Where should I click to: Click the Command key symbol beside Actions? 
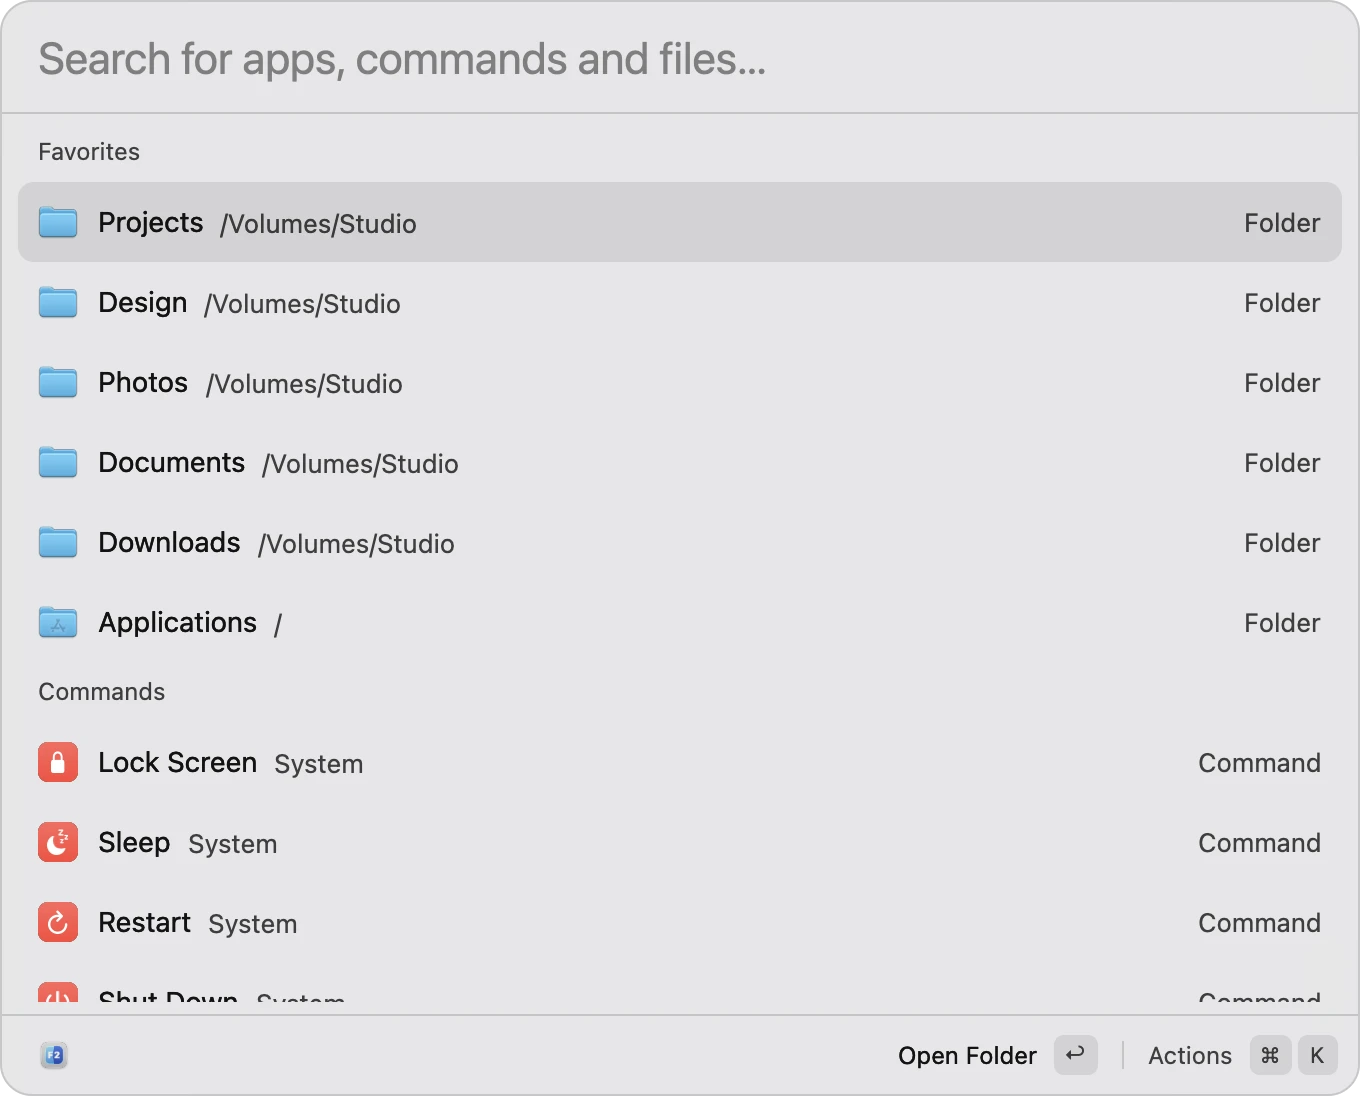coord(1270,1055)
